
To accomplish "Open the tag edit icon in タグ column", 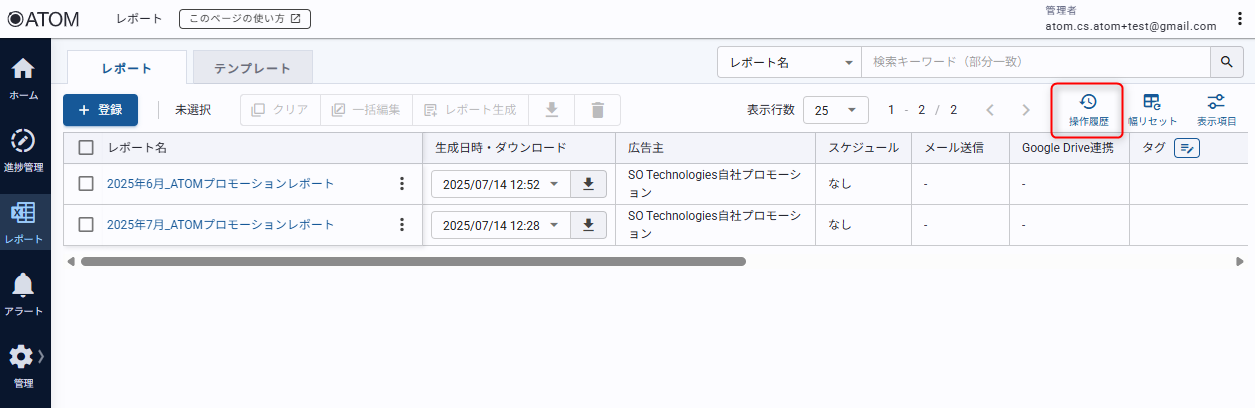I will [1186, 148].
